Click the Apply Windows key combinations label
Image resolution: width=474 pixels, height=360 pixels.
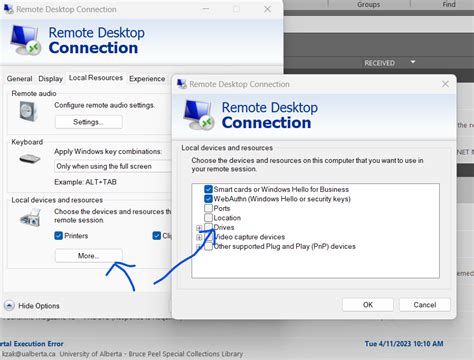[x=108, y=151]
